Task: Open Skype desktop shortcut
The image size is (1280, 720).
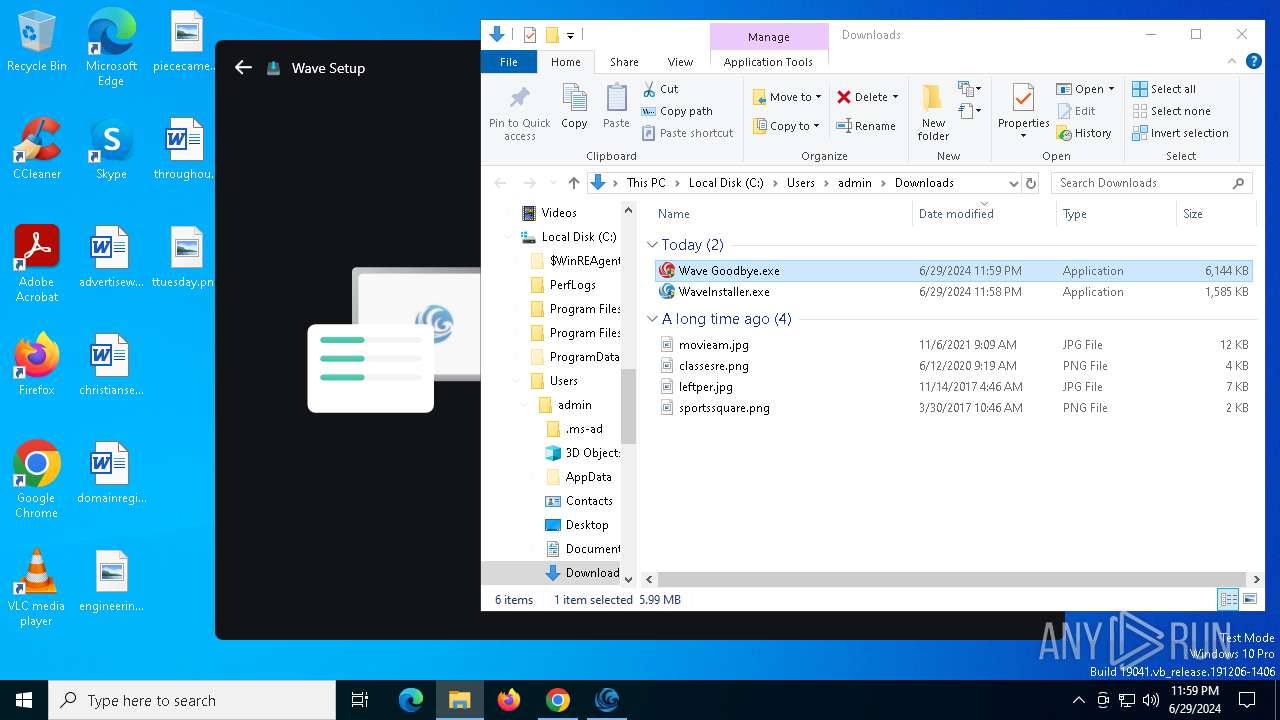Action: (x=111, y=150)
